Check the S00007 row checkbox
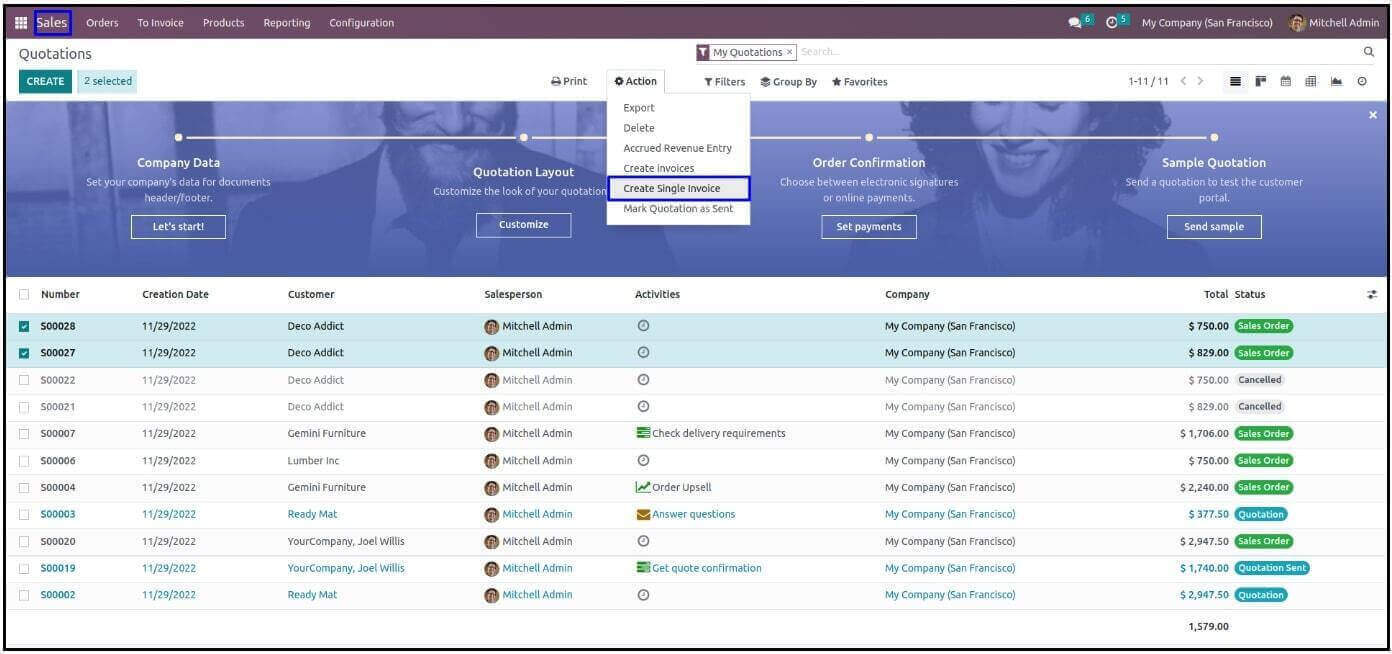Screen dimensions: 1392x654 tap(24, 434)
